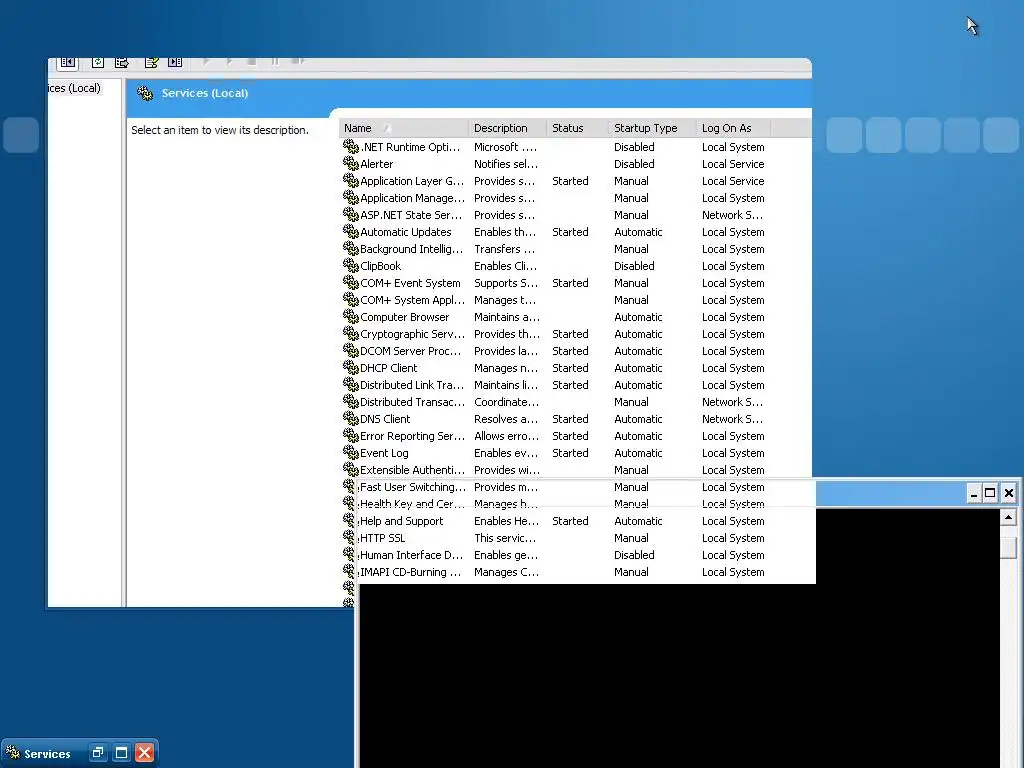Minimize the black console window
1024x768 pixels.
pyautogui.click(x=974, y=493)
